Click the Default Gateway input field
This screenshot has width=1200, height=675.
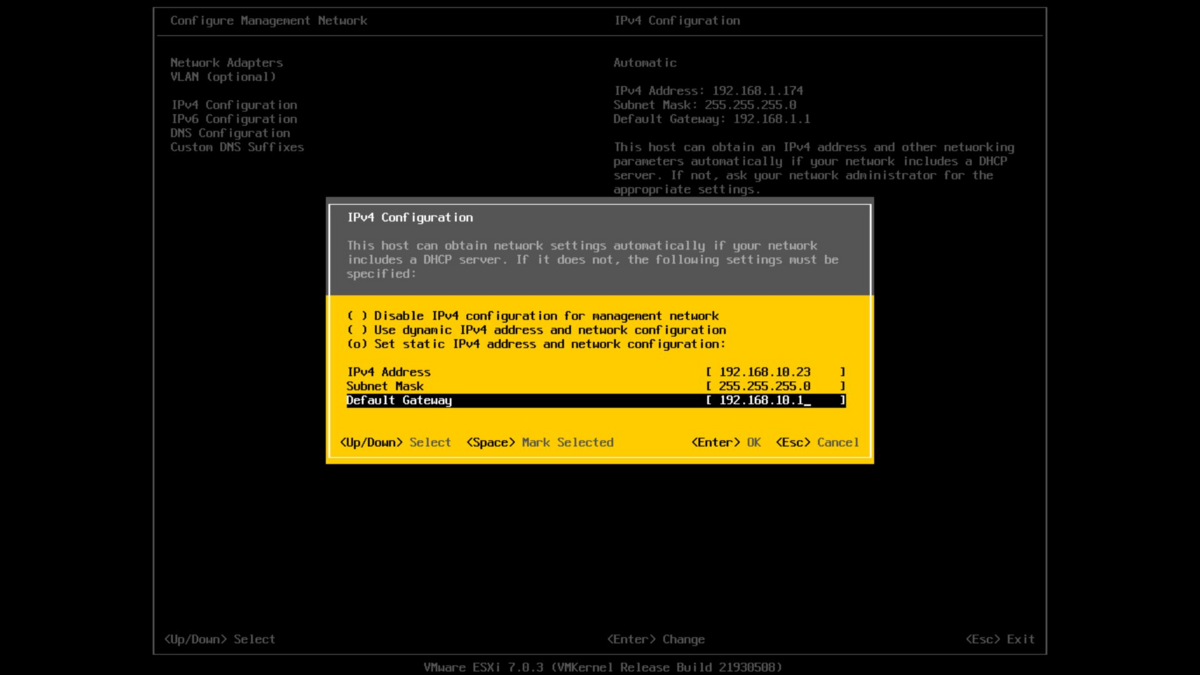[x=775, y=400]
